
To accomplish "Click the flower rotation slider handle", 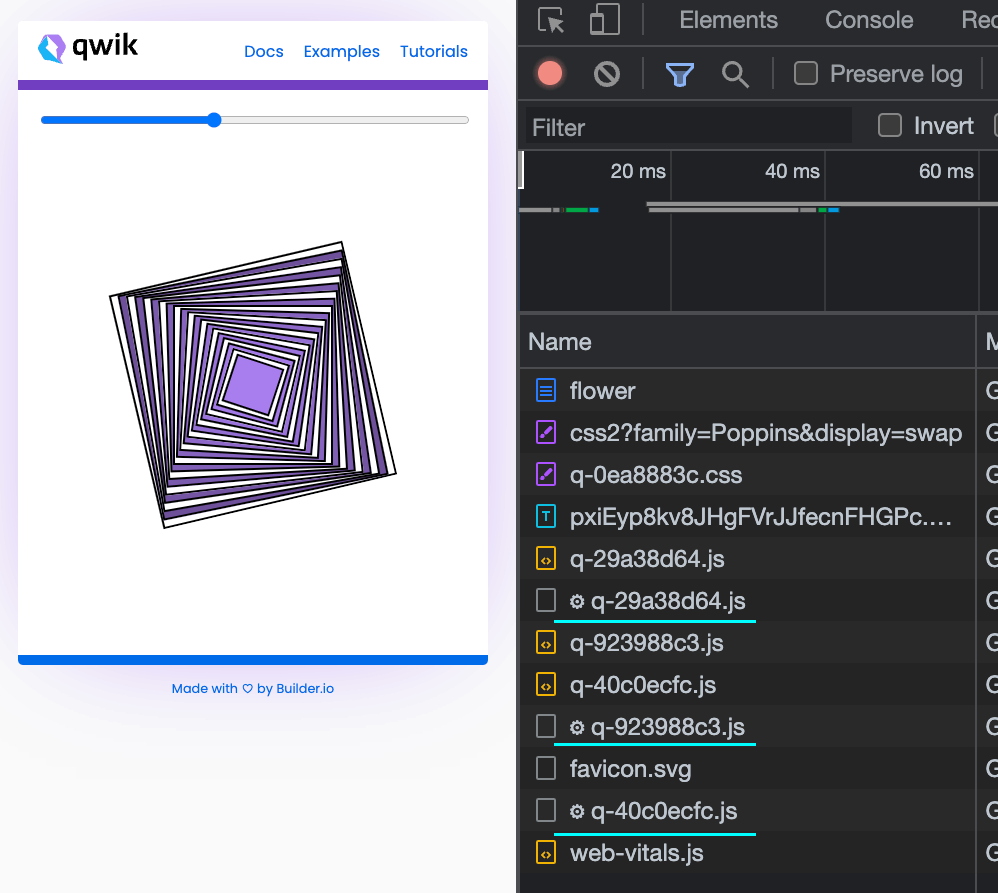I will pos(214,120).
